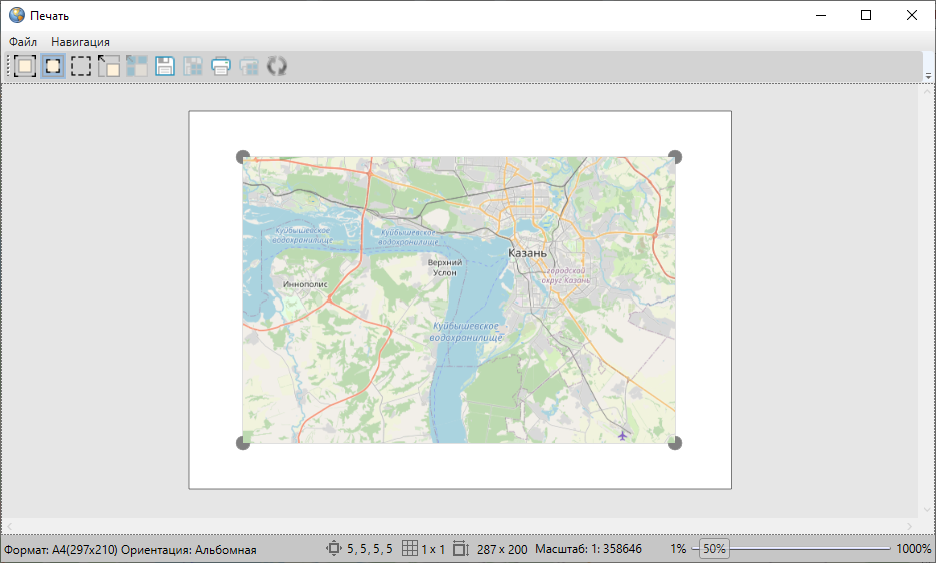Click the grayed tiled-pages print icon
This screenshot has width=936, height=563.
[249, 67]
